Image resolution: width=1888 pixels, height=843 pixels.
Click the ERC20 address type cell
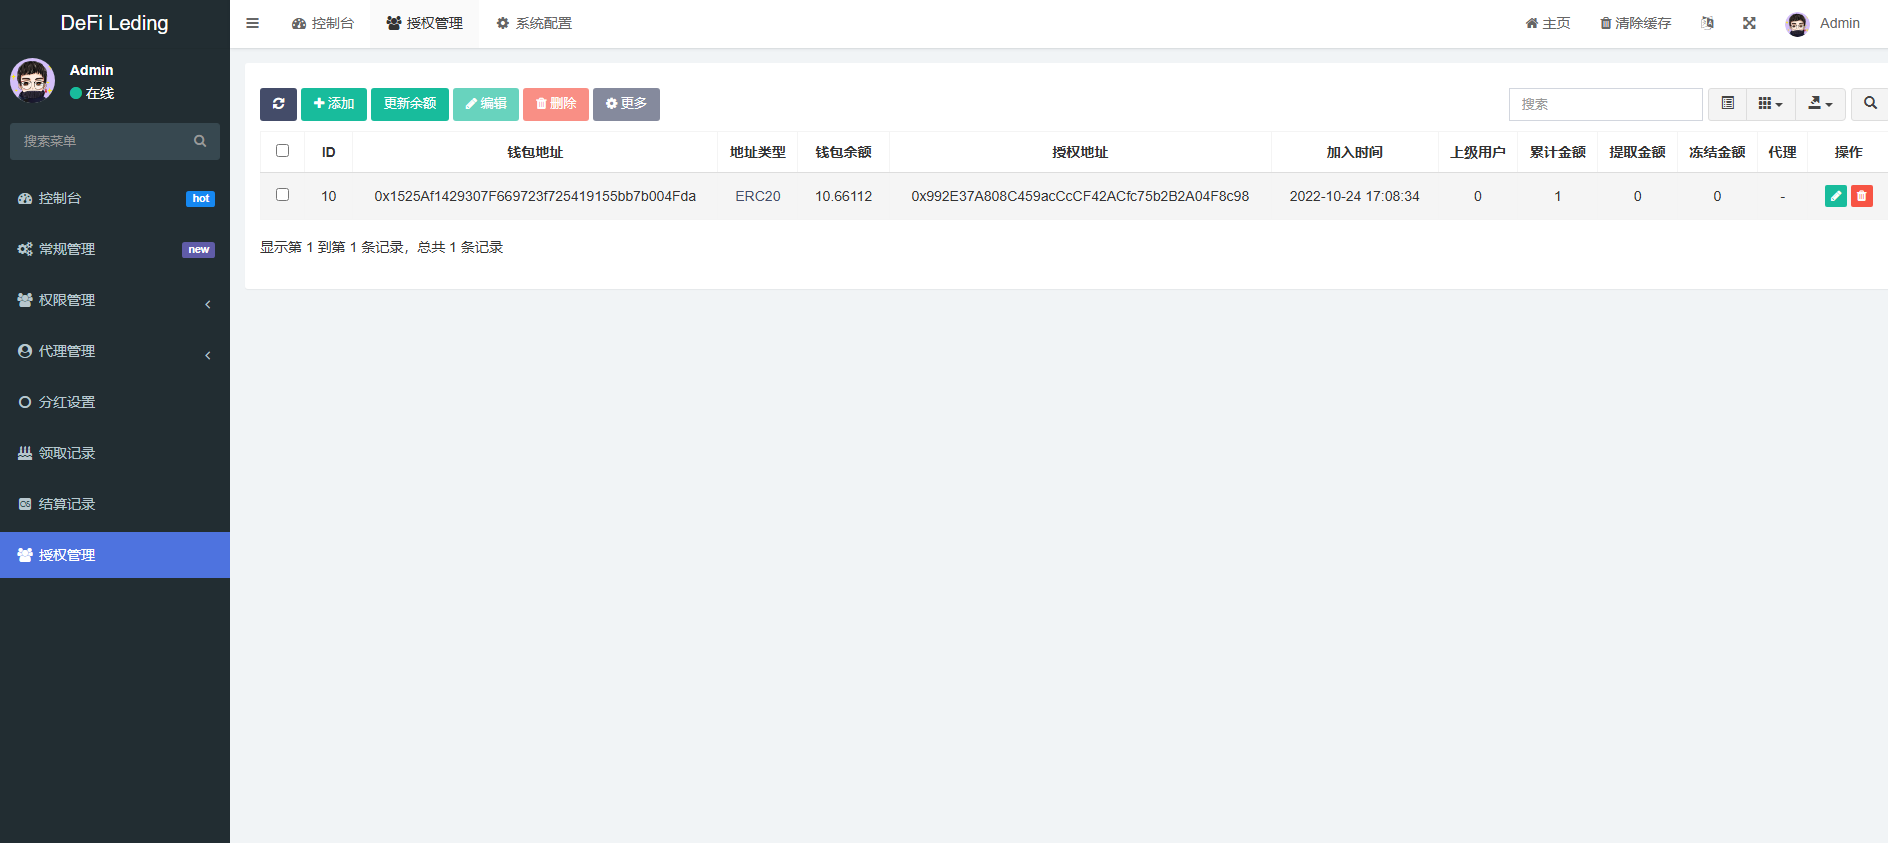[x=758, y=196]
